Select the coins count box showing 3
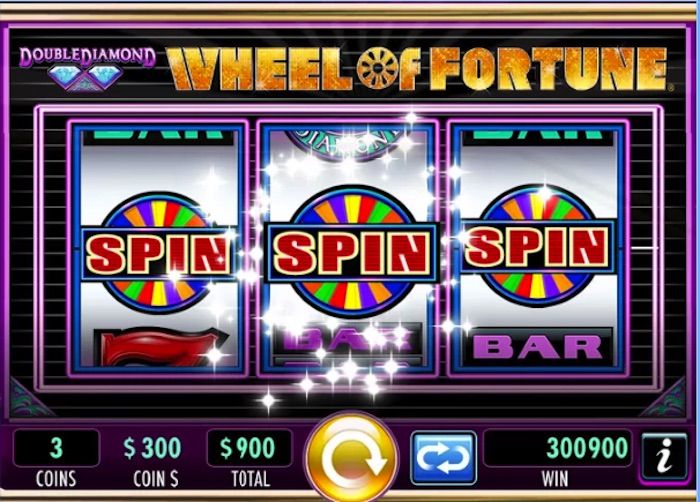The height and width of the screenshot is (502, 700). click(x=56, y=448)
